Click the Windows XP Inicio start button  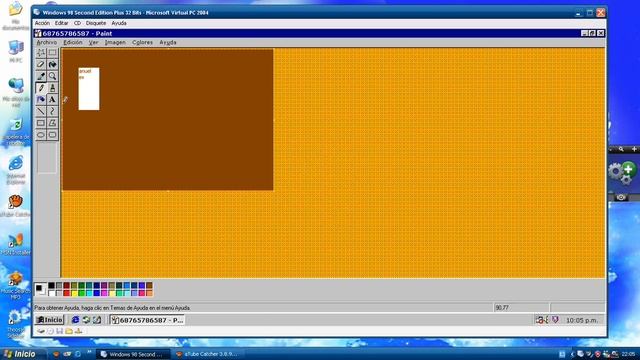19,354
